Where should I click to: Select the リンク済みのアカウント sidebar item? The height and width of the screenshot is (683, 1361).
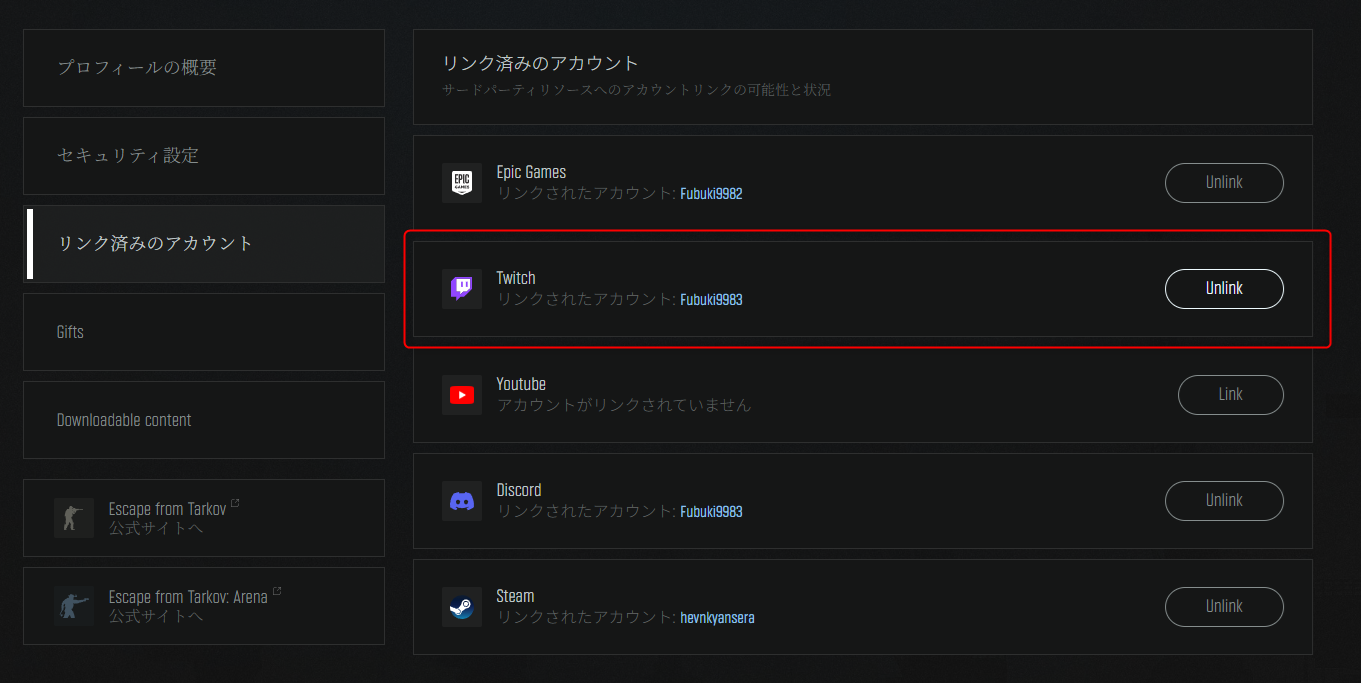pyautogui.click(x=204, y=244)
